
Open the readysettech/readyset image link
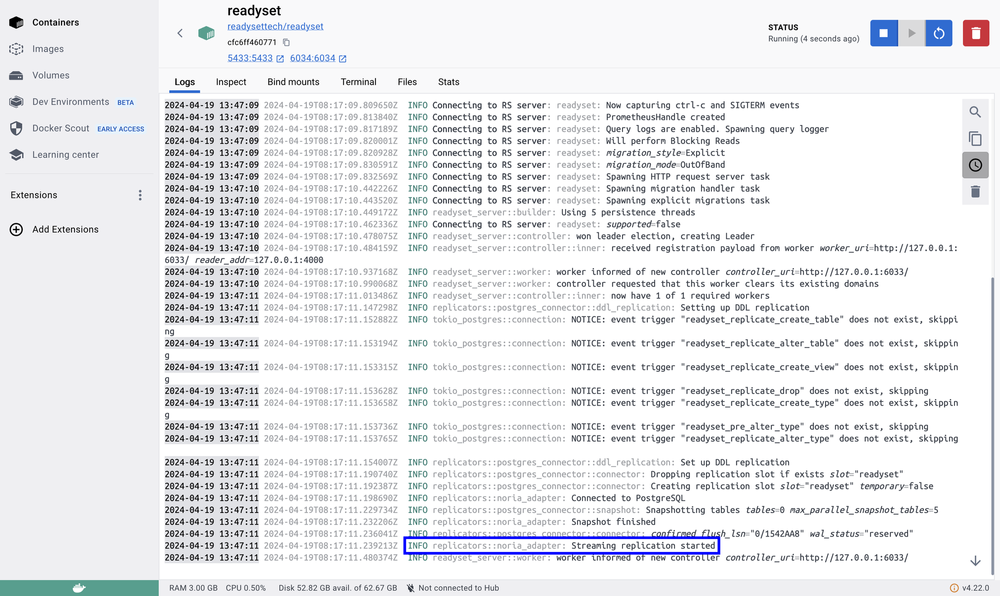[x=275, y=26]
